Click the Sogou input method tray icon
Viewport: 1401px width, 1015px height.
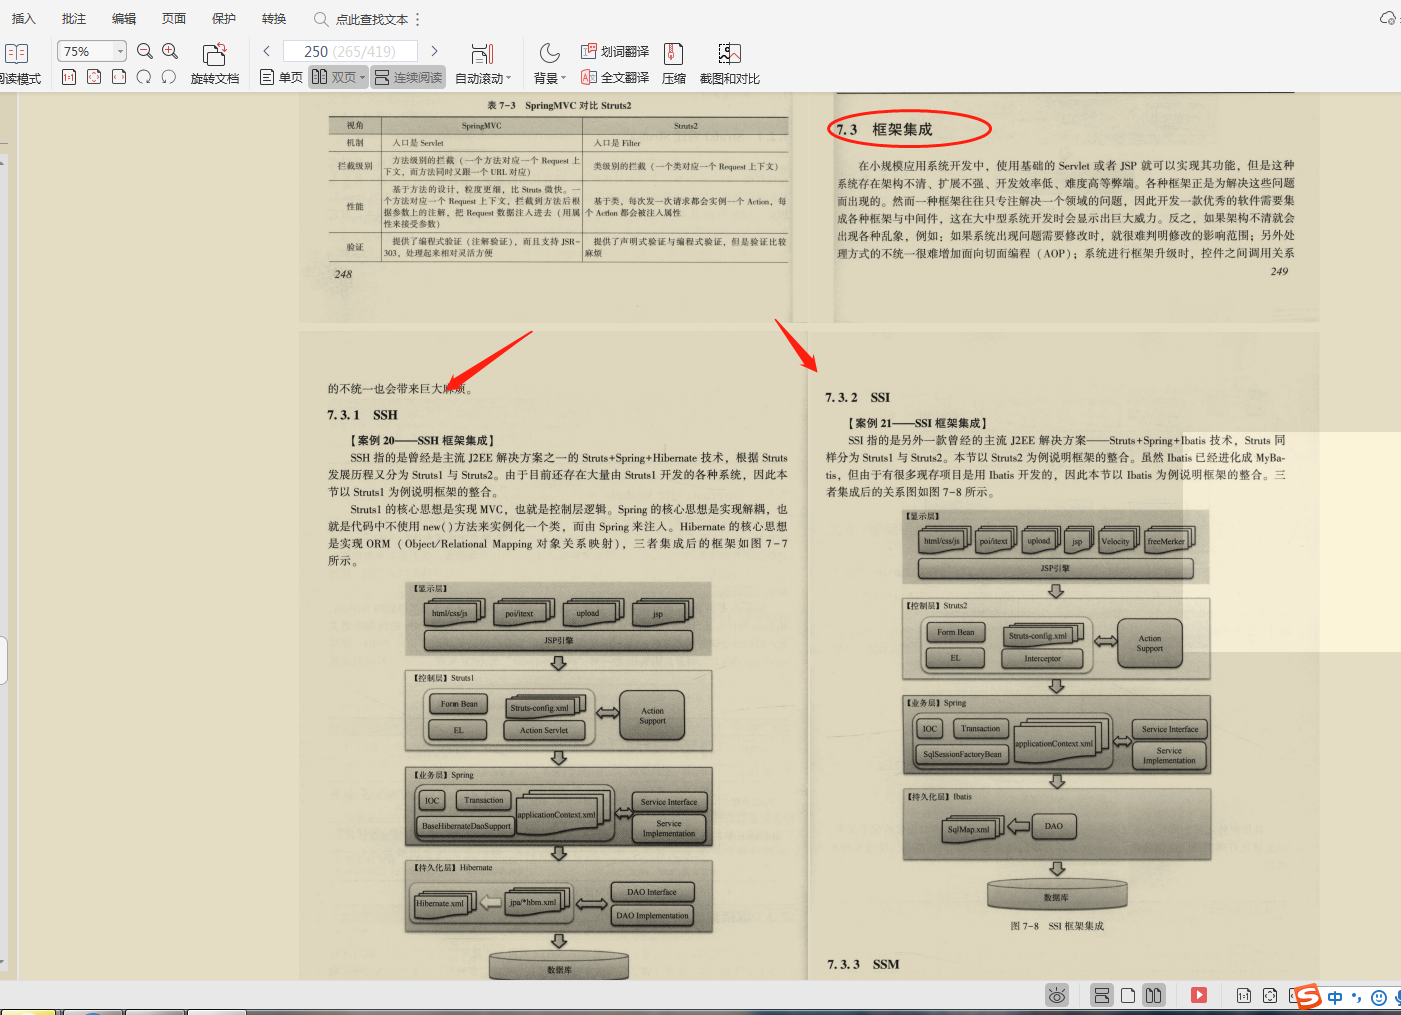click(1306, 996)
